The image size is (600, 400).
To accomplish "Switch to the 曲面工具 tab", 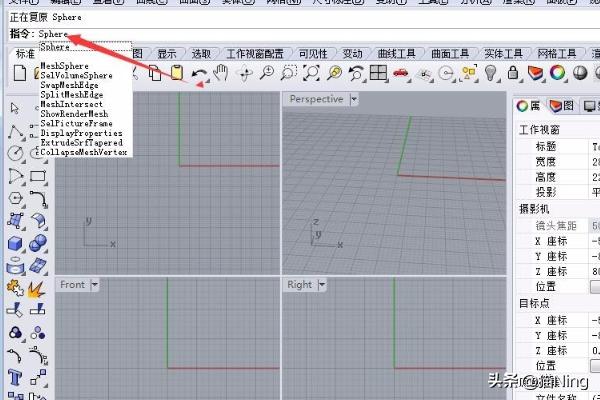I will click(450, 54).
